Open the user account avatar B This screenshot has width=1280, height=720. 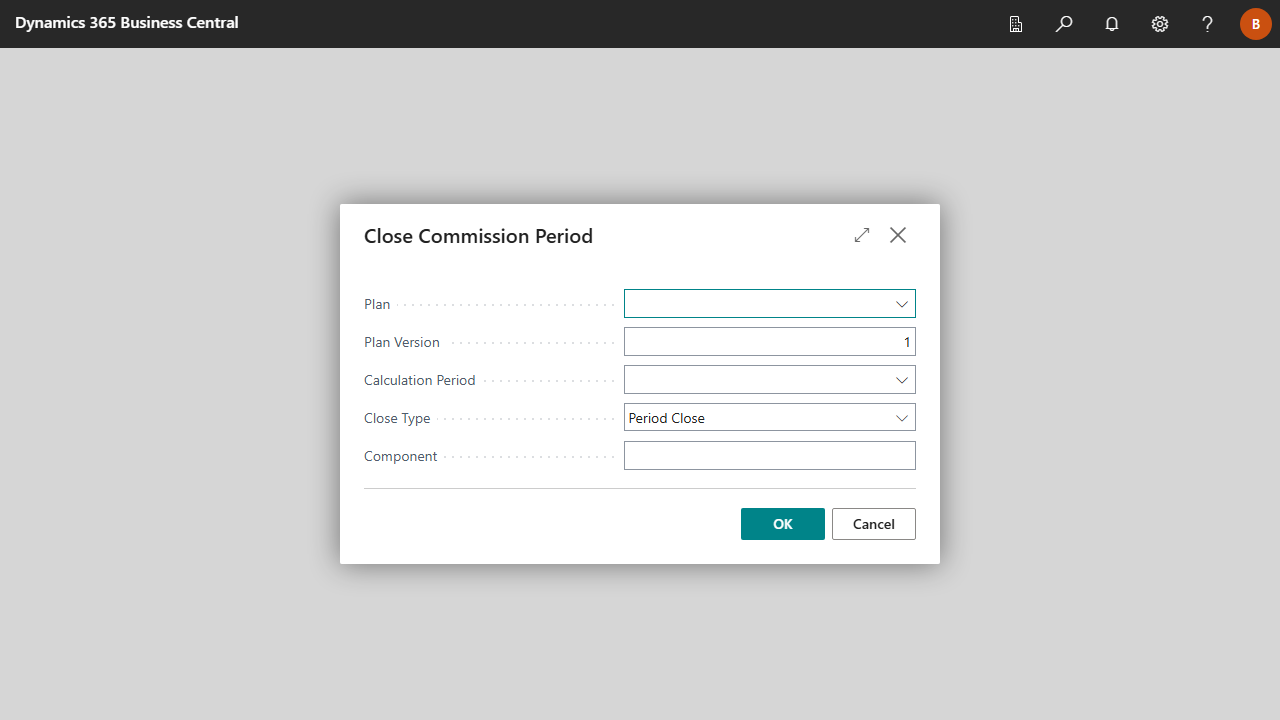pyautogui.click(x=1256, y=24)
